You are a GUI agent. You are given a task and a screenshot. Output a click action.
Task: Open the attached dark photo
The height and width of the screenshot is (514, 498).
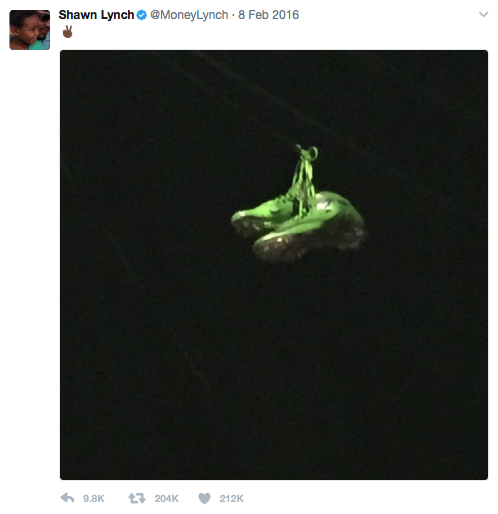tap(274, 265)
